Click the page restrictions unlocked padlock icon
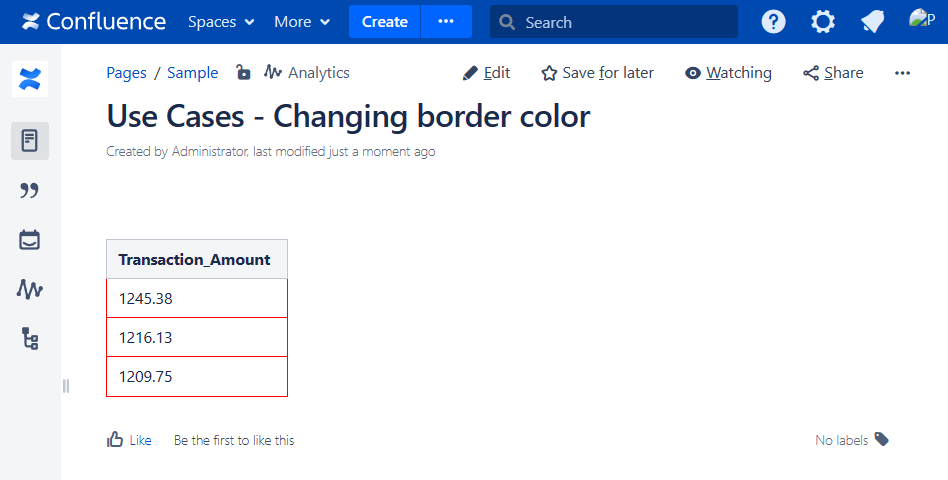The image size is (948, 480). click(x=243, y=72)
